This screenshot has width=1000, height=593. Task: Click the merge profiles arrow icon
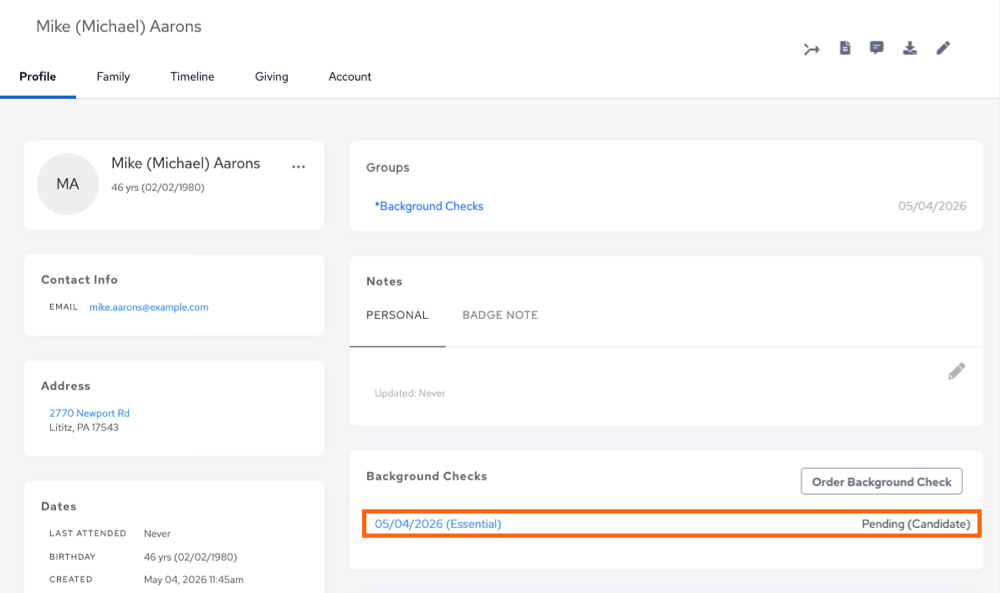point(811,49)
